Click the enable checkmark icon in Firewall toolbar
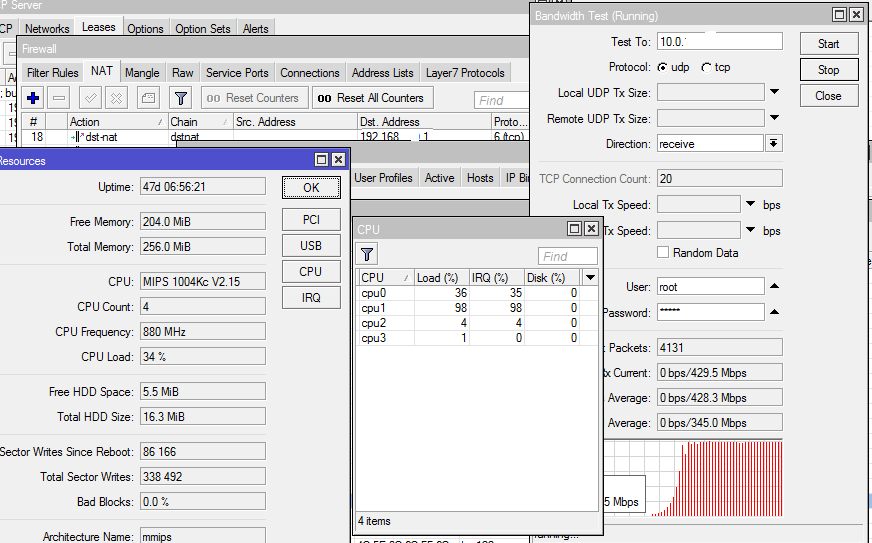The width and height of the screenshot is (872, 543). (x=90, y=98)
